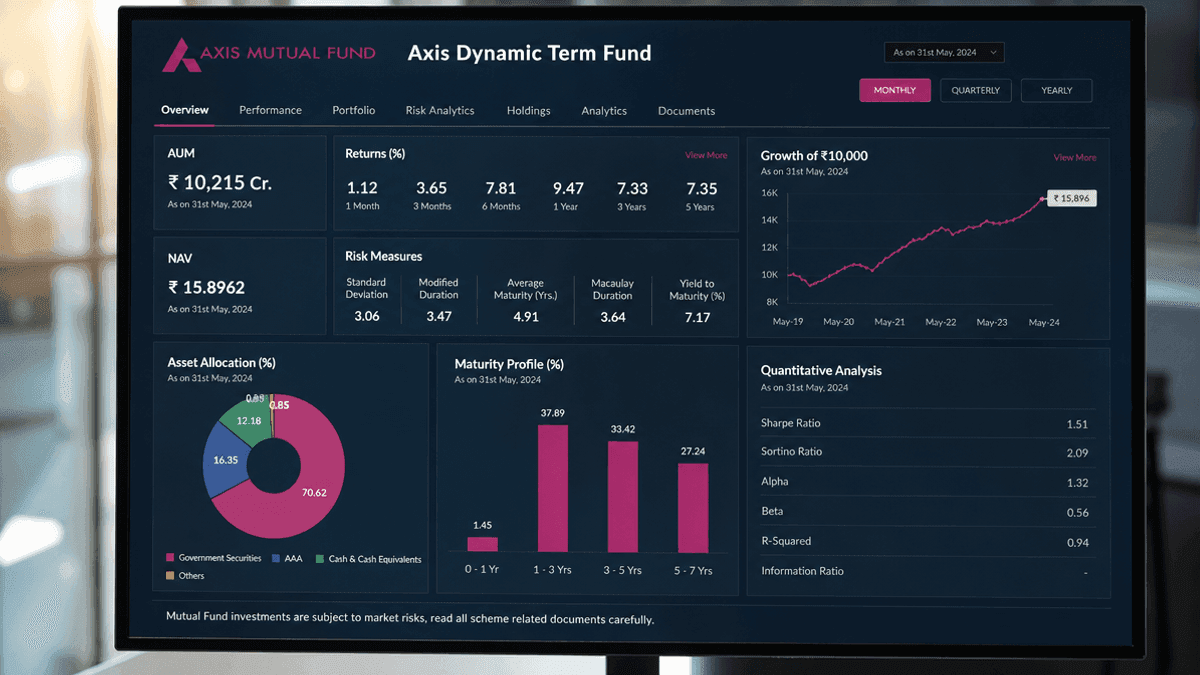This screenshot has height=675, width=1200.
Task: Open the Holdings tab
Action: [x=529, y=111]
